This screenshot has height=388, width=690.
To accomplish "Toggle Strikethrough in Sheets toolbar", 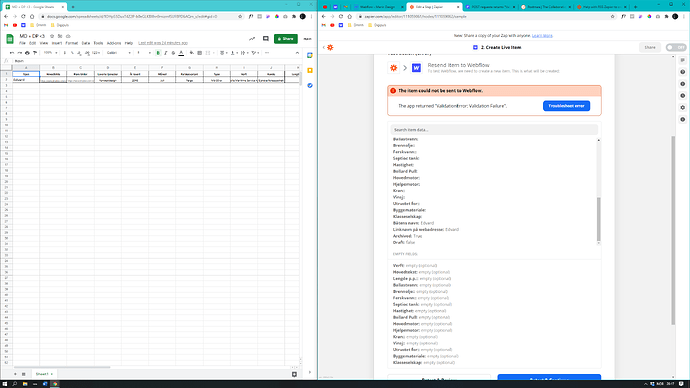I will click(x=173, y=53).
